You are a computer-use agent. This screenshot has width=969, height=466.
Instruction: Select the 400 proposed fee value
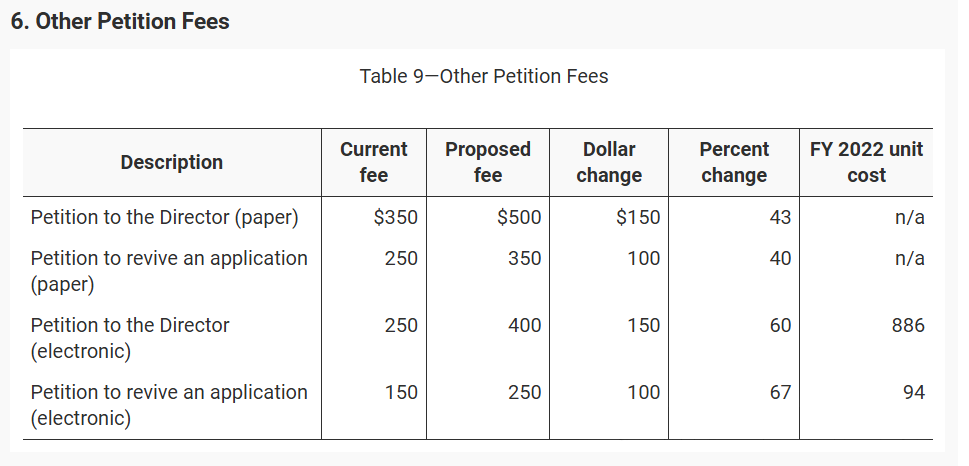coord(524,326)
